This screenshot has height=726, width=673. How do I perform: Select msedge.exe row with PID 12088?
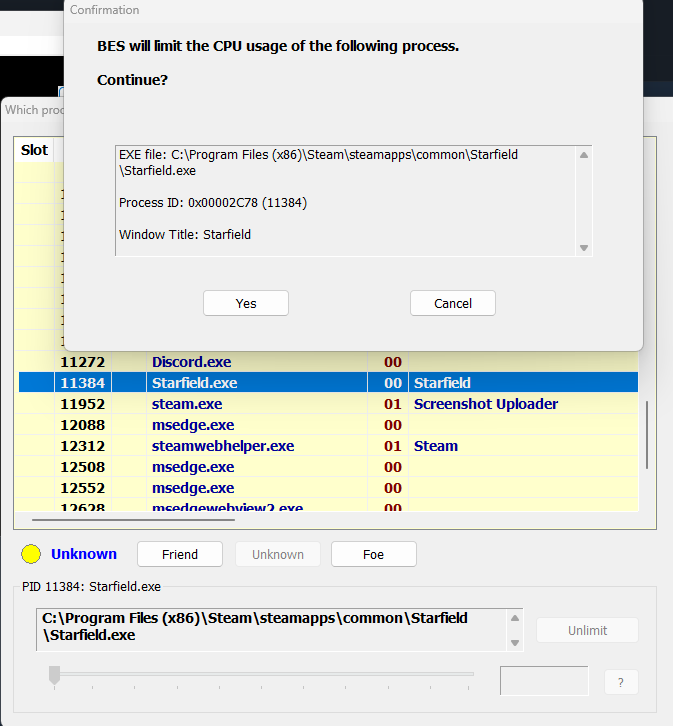tap(328, 425)
